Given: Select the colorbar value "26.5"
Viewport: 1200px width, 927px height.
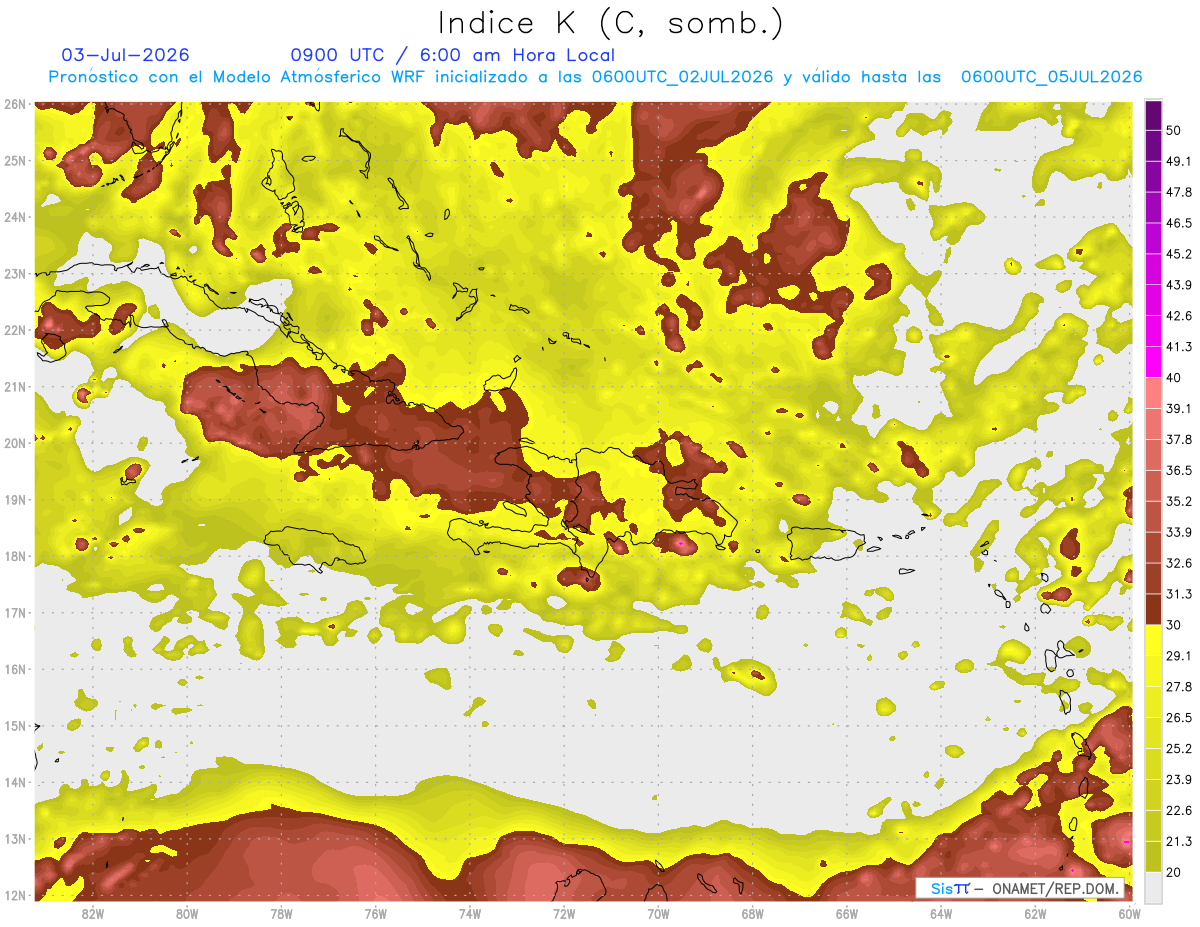Looking at the screenshot, I should [1177, 718].
